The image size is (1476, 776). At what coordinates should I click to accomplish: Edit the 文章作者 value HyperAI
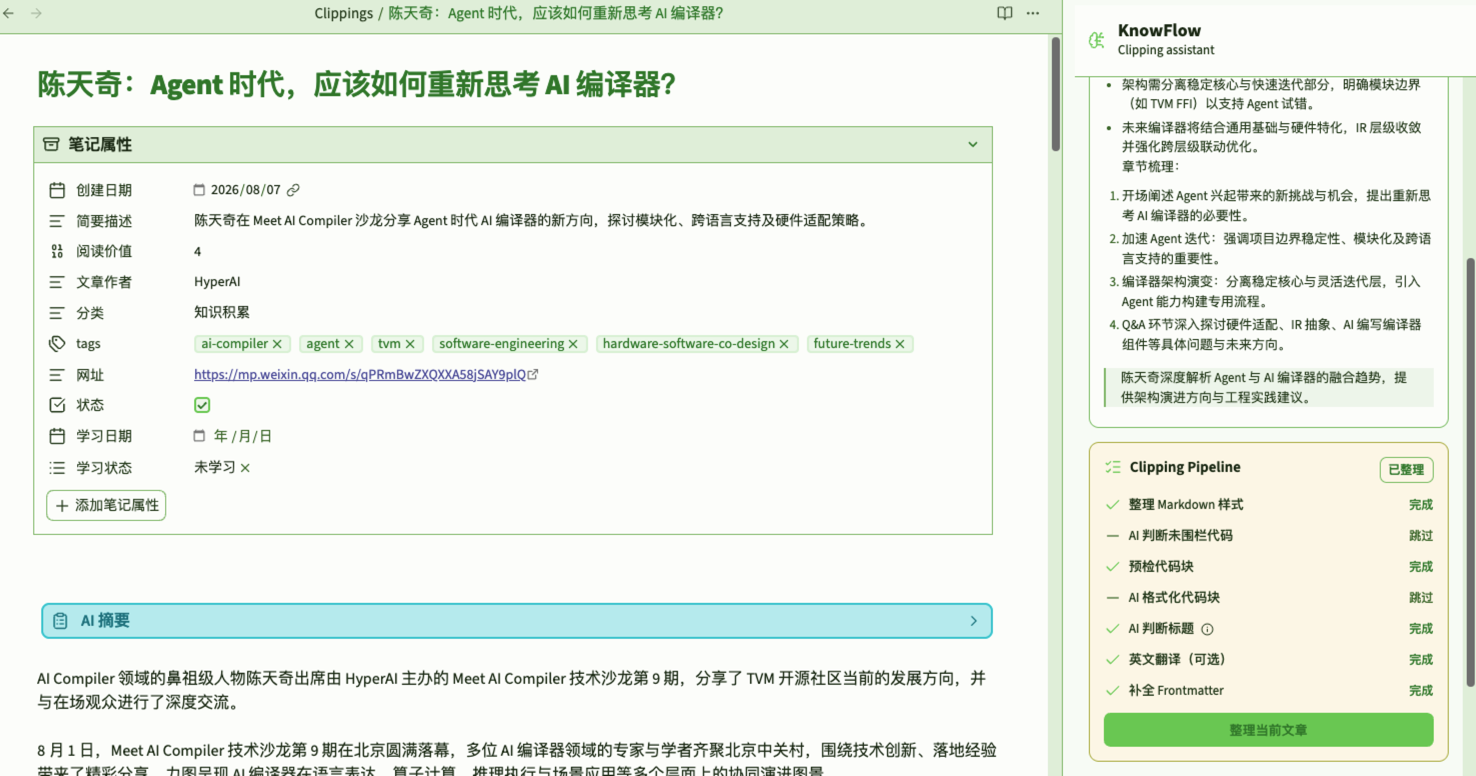pos(217,282)
